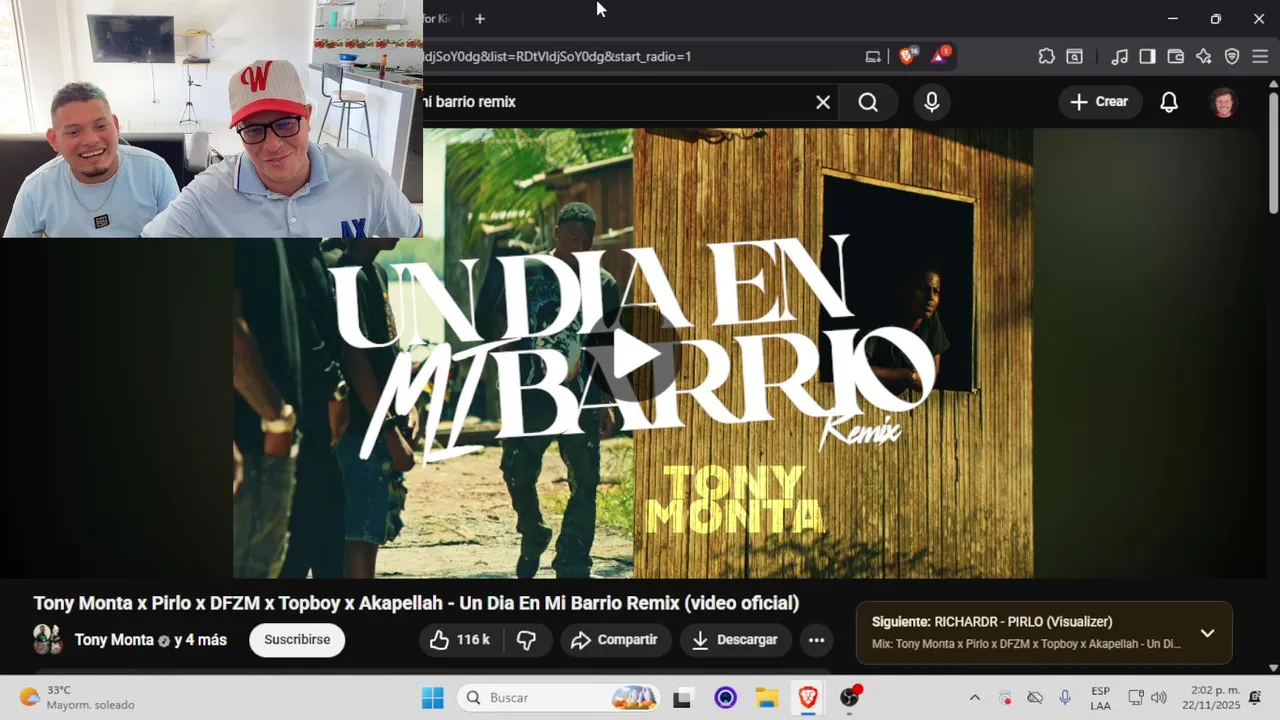The height and width of the screenshot is (720, 1280).
Task: Click the Descargar download button
Action: 735,640
